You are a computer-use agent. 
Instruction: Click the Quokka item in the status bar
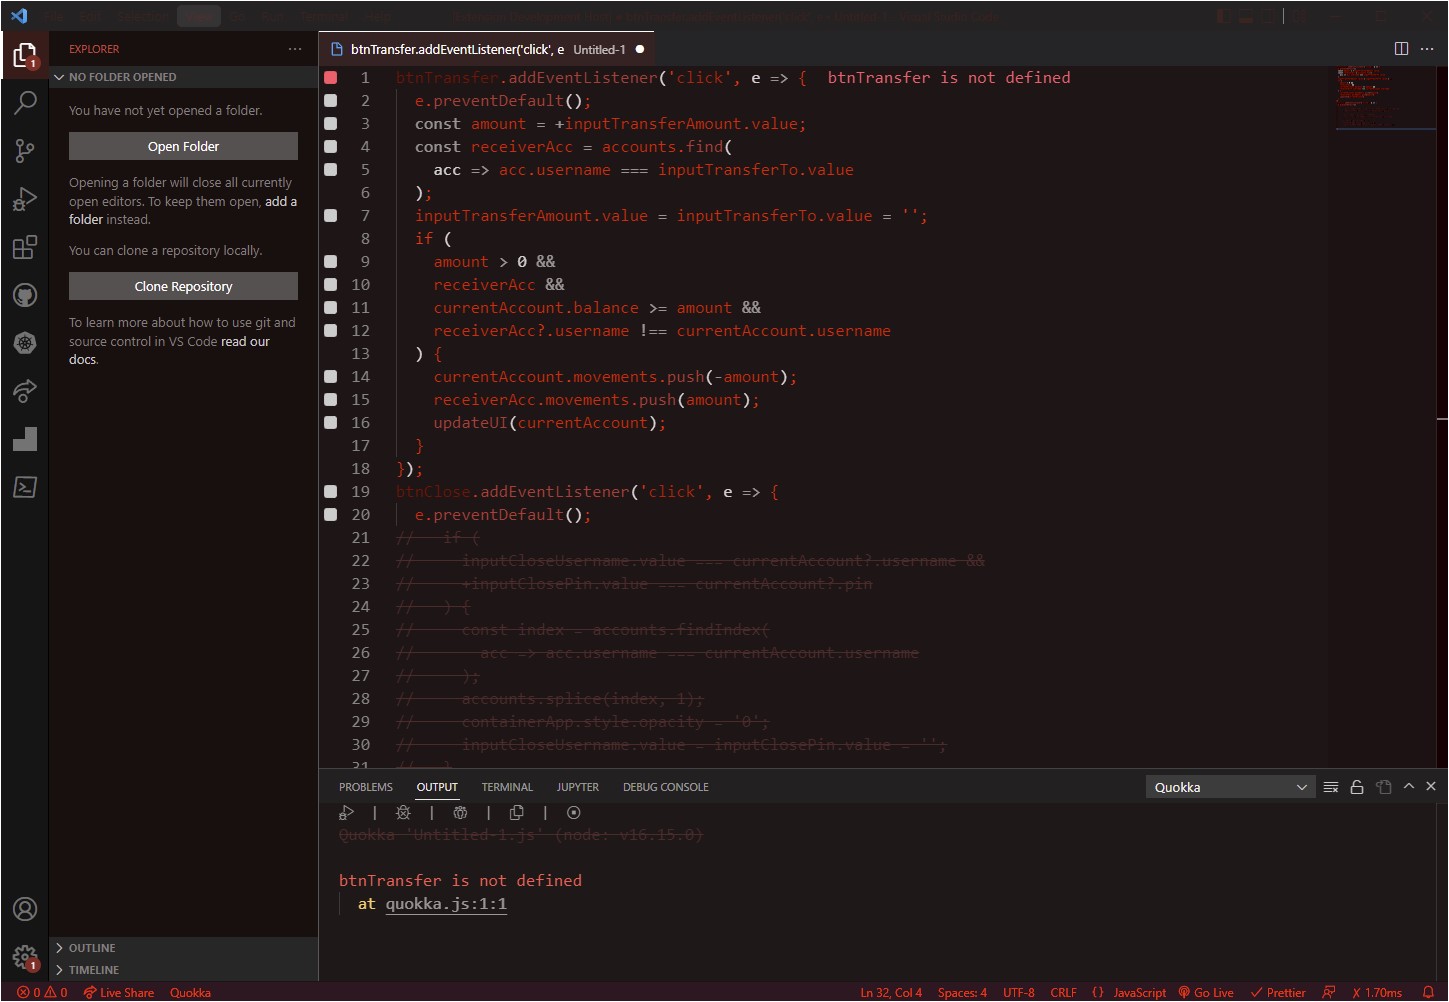[190, 992]
